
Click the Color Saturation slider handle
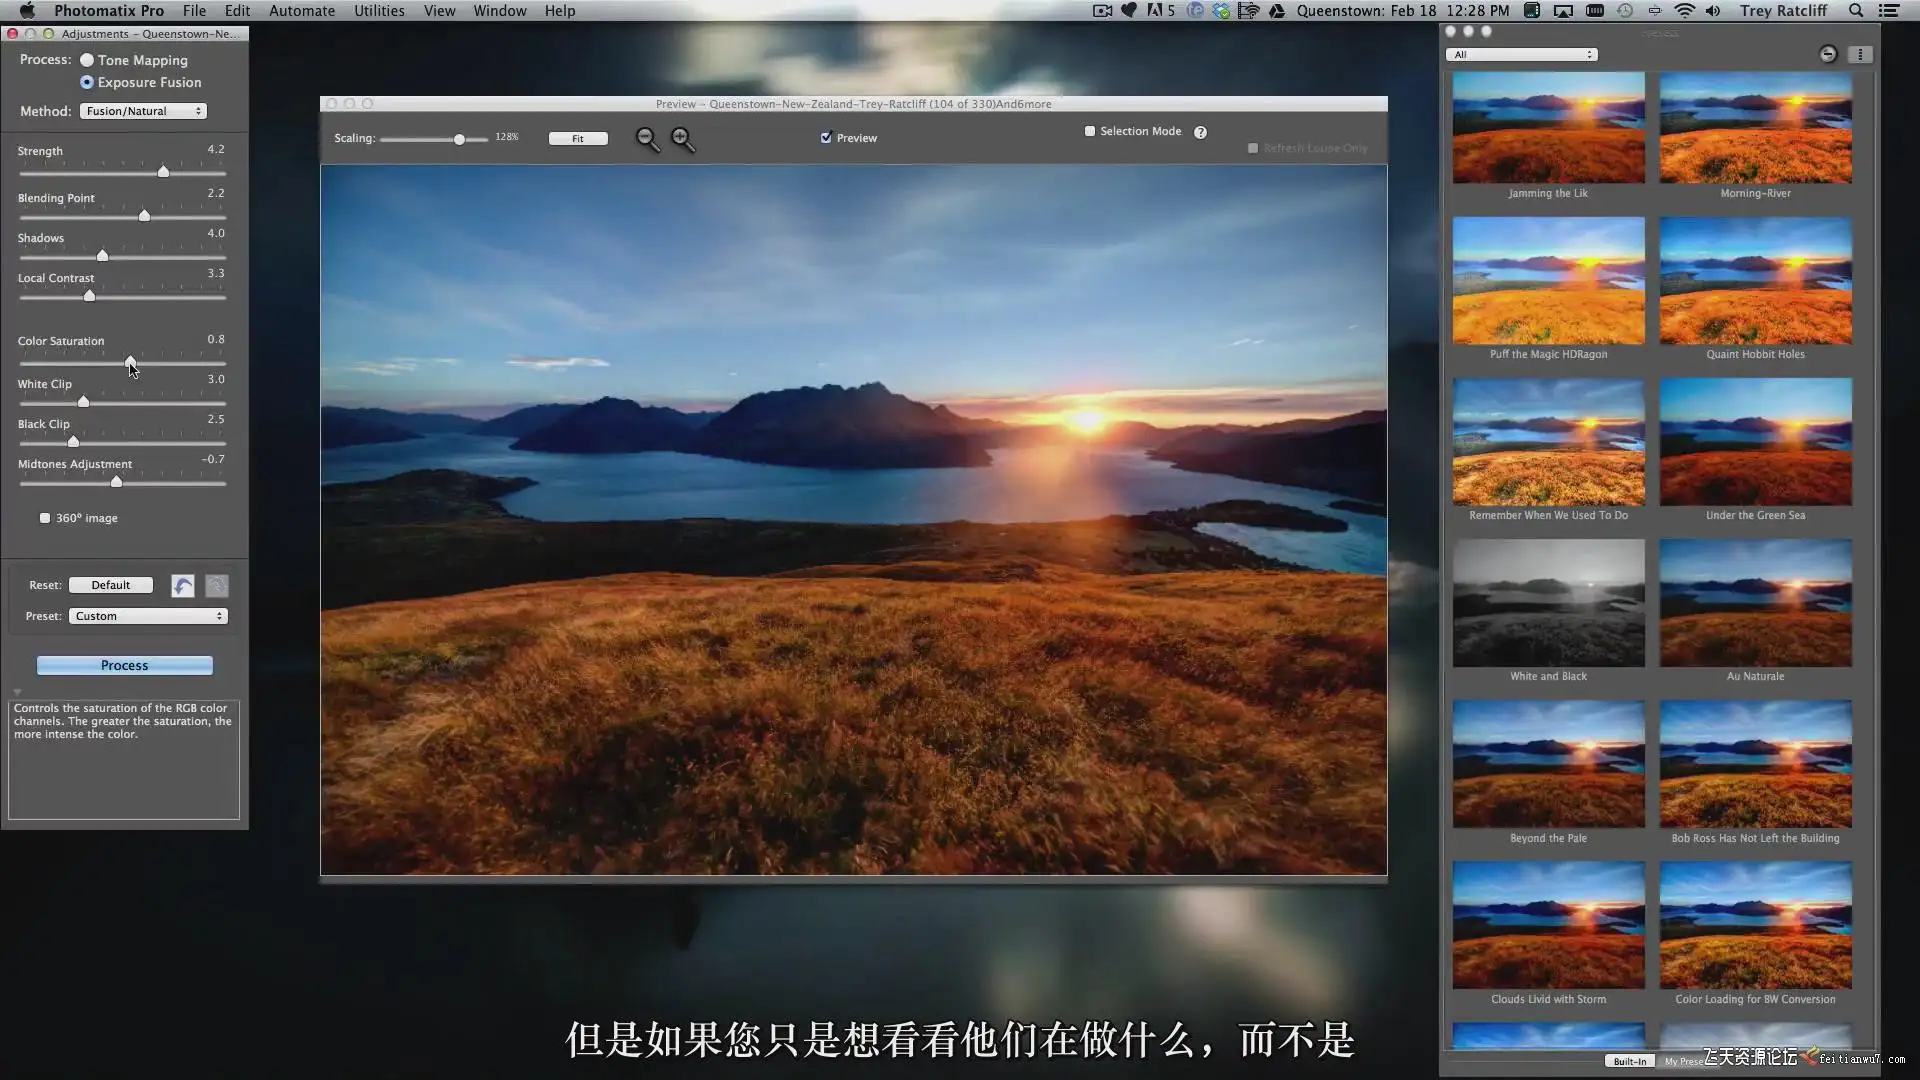click(130, 362)
